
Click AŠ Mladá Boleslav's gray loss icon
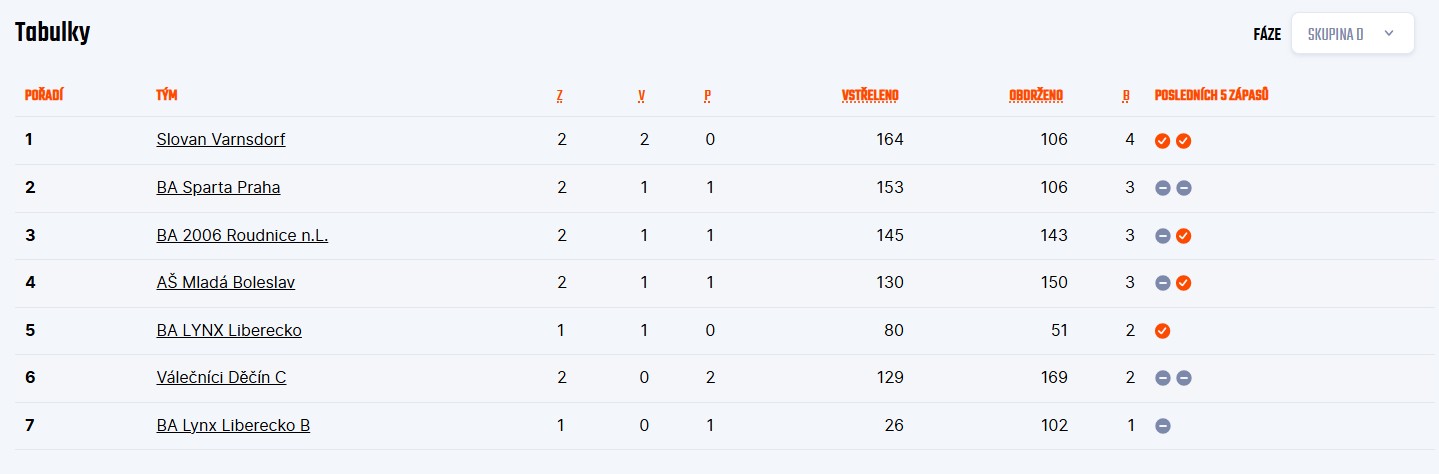pyautogui.click(x=1163, y=283)
